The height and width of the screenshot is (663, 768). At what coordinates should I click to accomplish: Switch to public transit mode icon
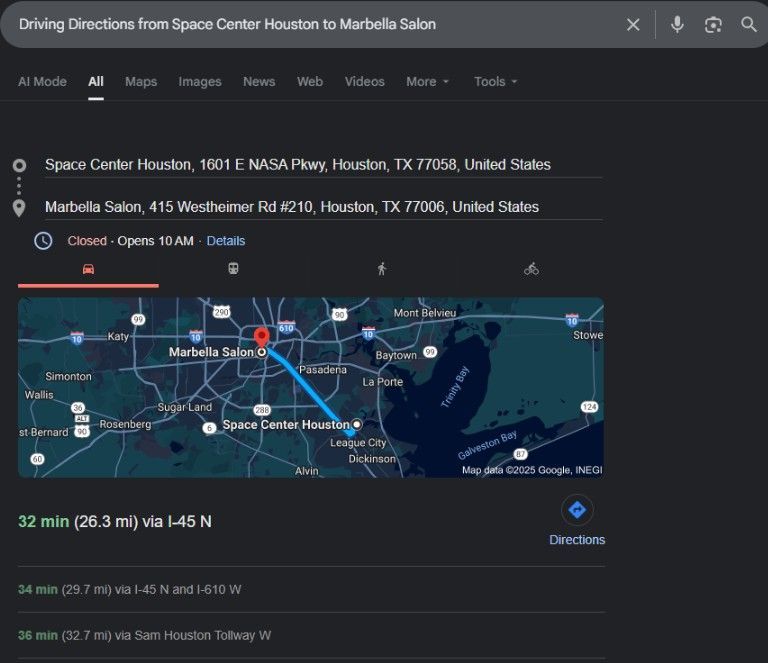tap(234, 269)
